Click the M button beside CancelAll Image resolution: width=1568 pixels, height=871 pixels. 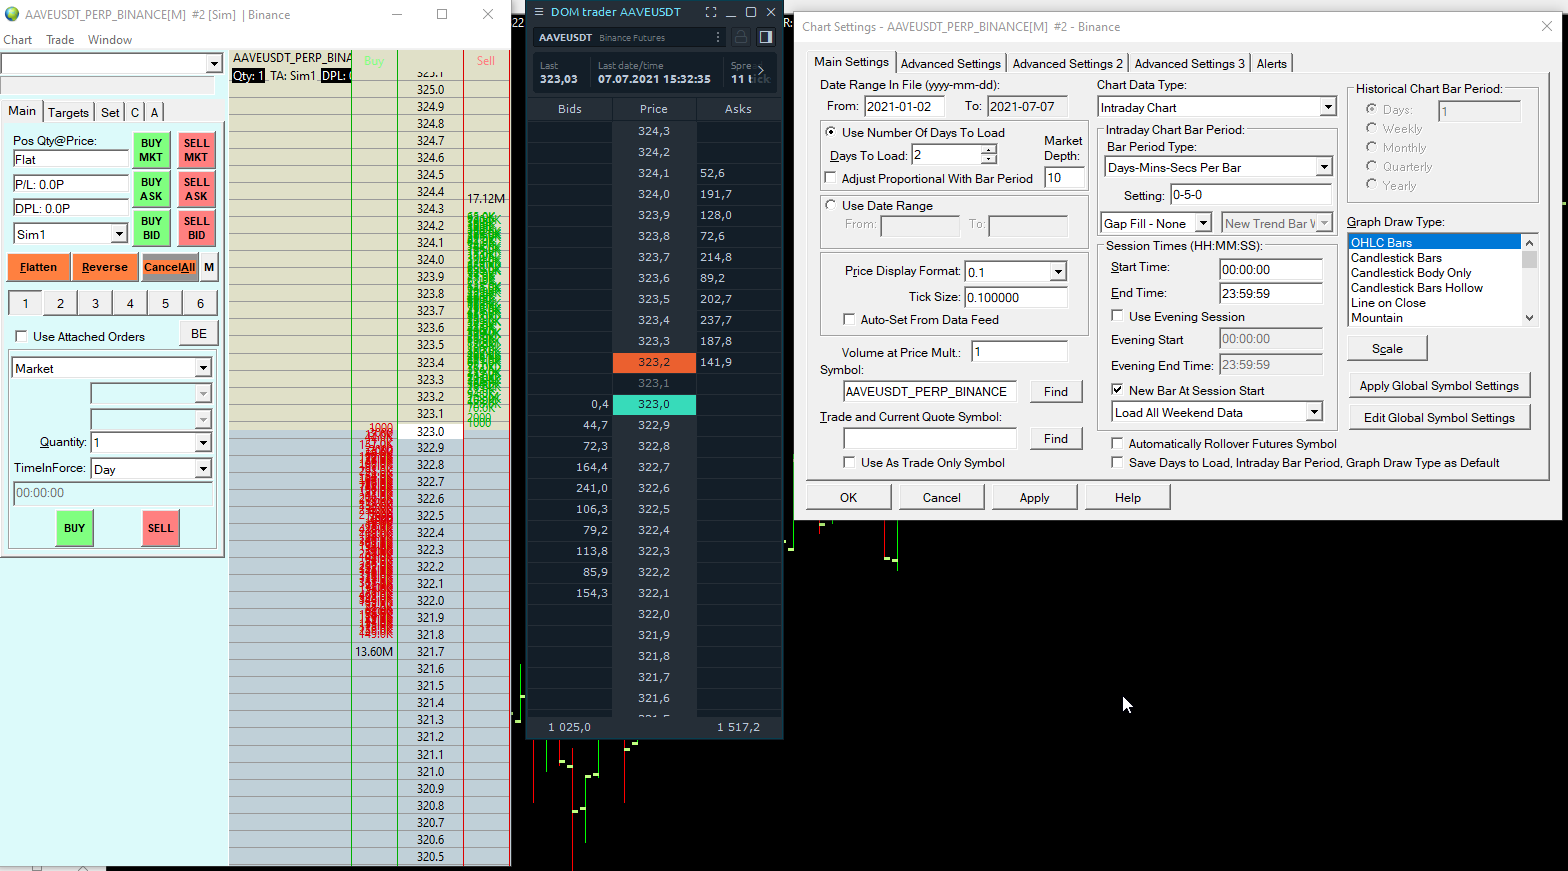point(209,267)
